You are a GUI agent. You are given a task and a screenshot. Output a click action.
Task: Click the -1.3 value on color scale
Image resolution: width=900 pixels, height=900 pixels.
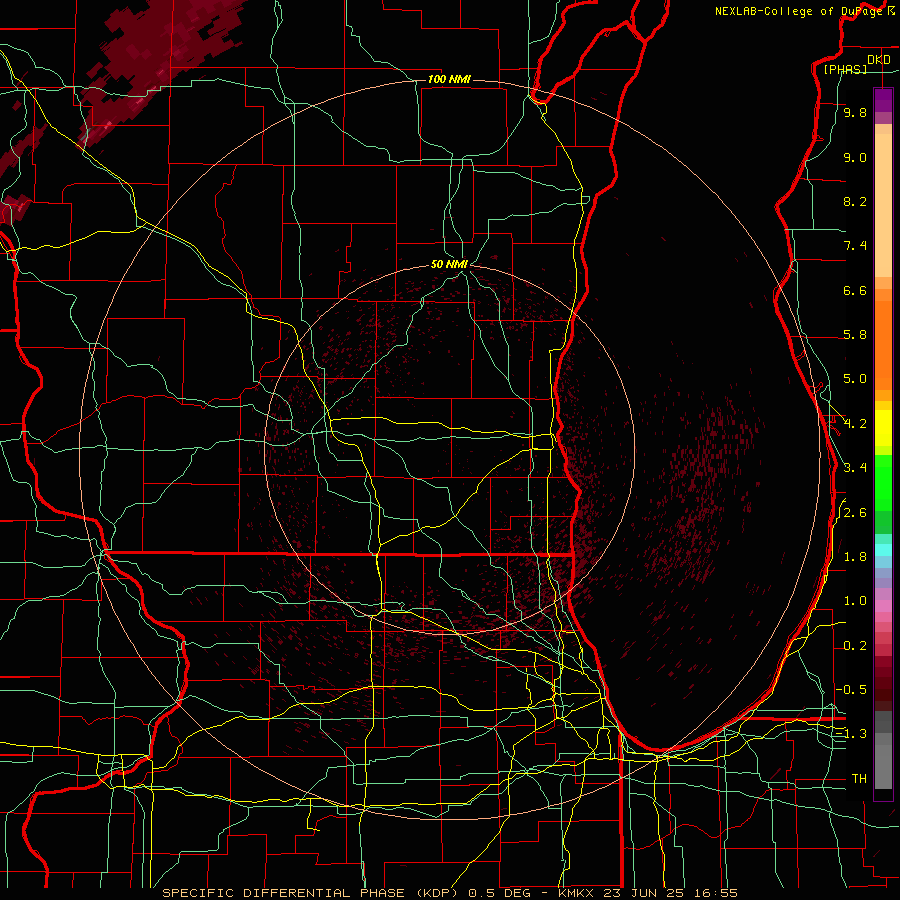click(851, 734)
